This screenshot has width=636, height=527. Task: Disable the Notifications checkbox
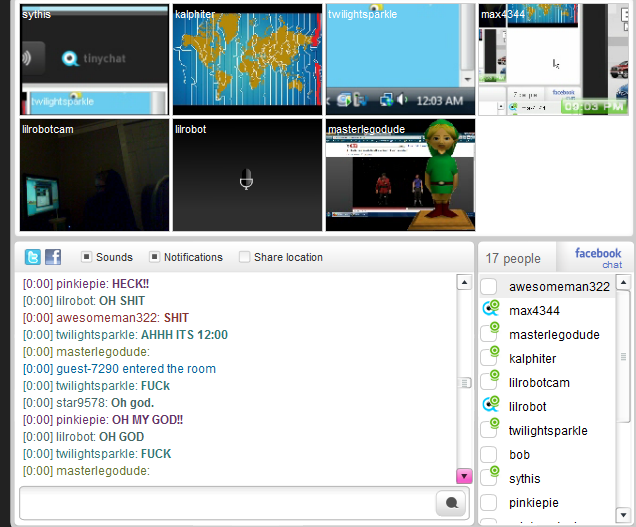(x=155, y=257)
